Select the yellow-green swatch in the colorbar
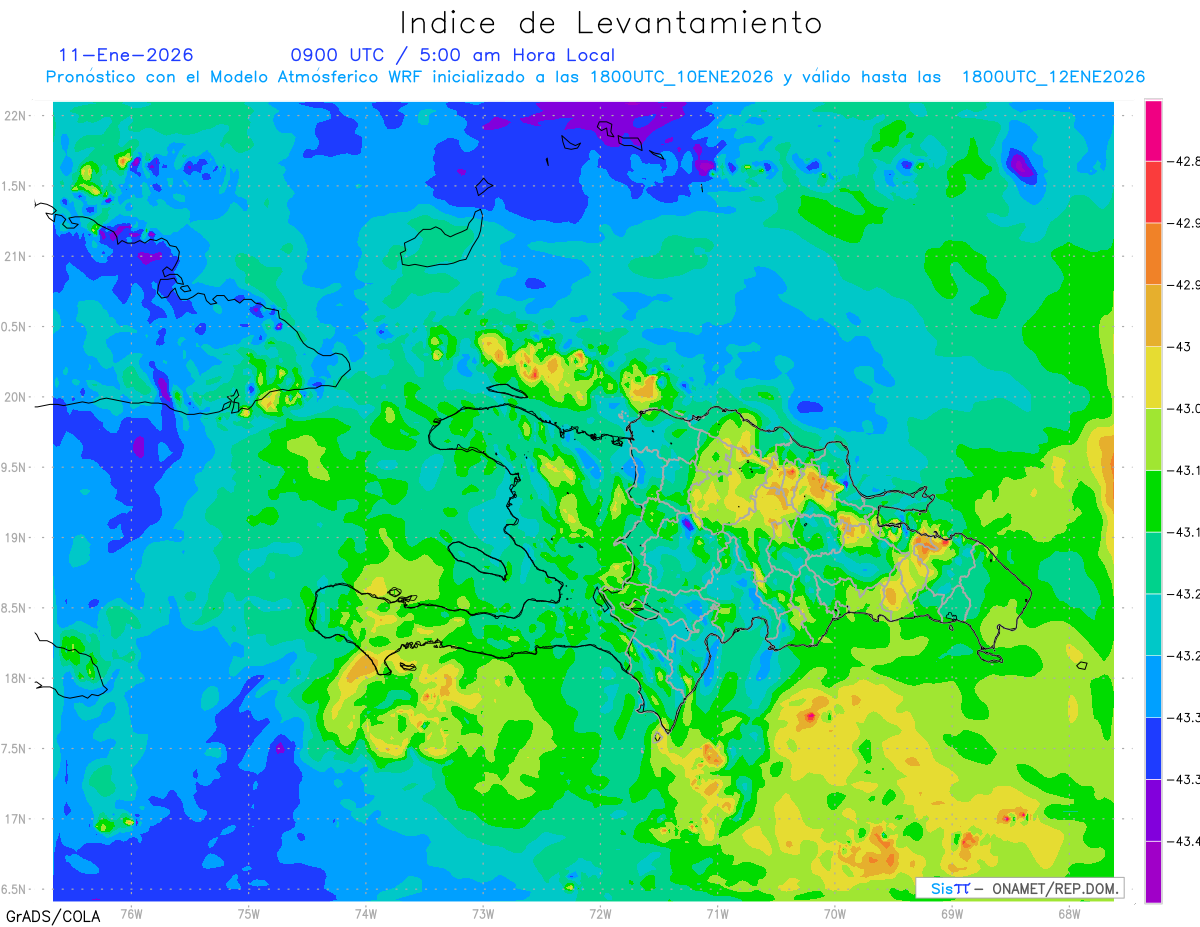The width and height of the screenshot is (1200, 927). point(1153,439)
